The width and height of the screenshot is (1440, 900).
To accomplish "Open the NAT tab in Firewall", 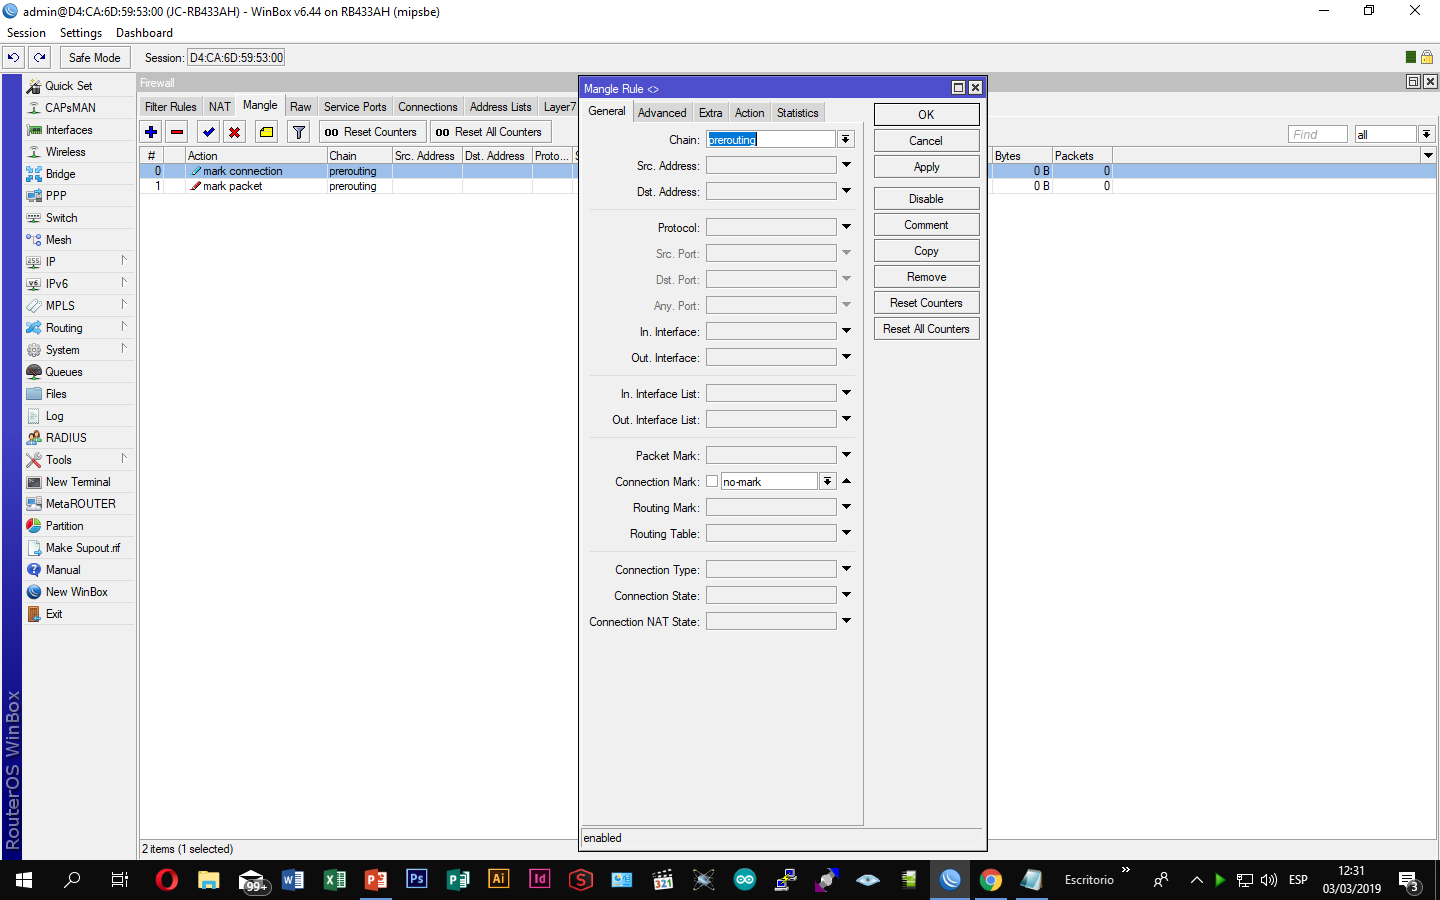I will (220, 107).
